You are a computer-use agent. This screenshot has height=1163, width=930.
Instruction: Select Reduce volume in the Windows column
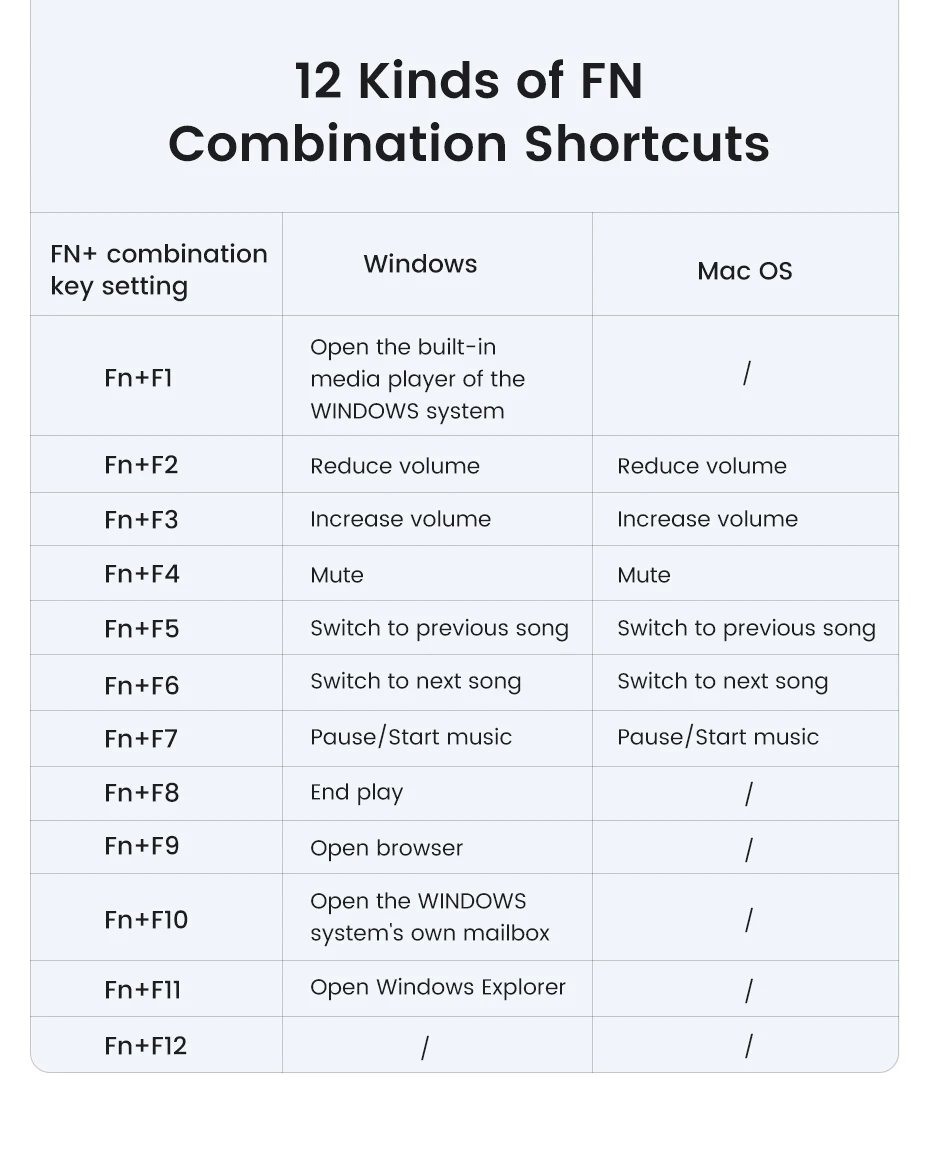(x=395, y=466)
